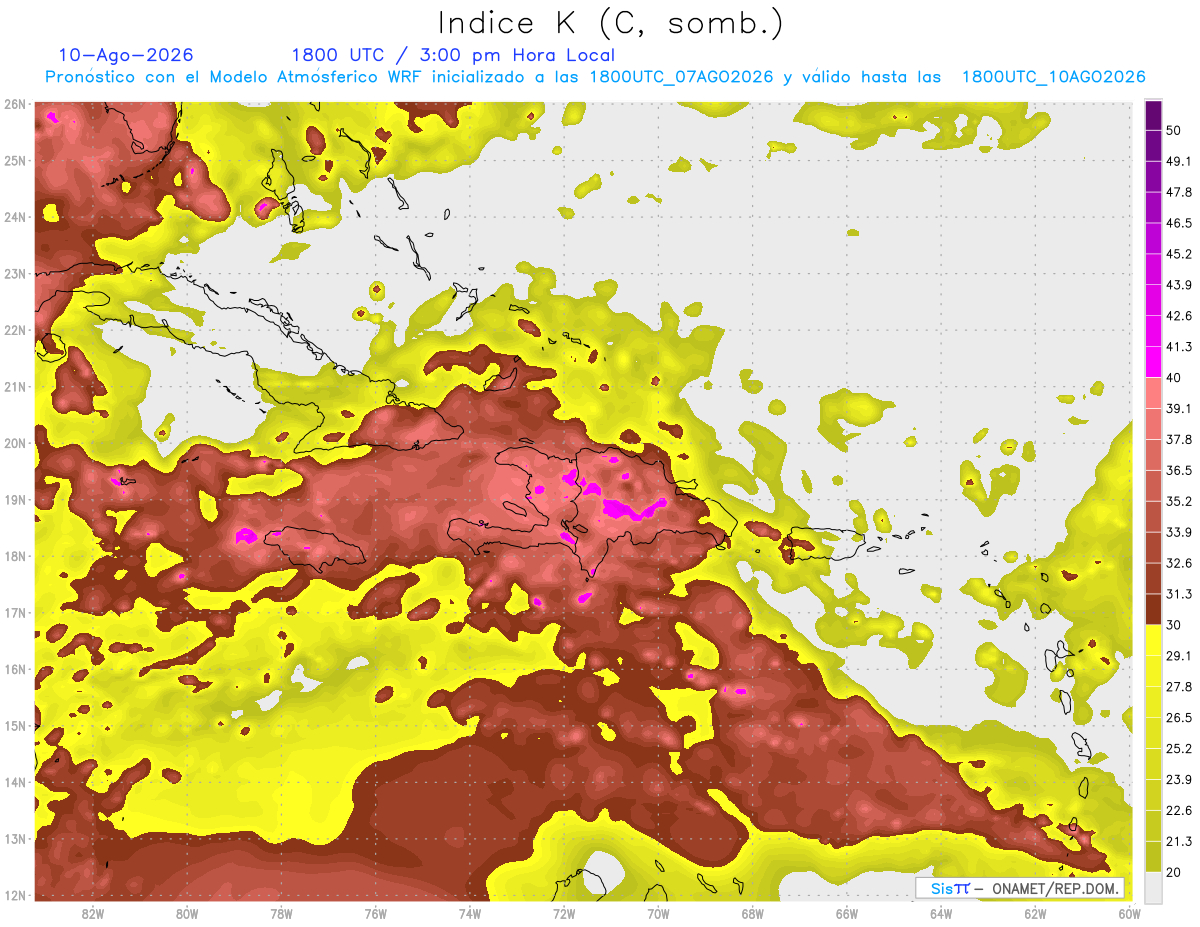Click the latitude label "24N"
Screen dimensions: 1200x927
coord(15,217)
